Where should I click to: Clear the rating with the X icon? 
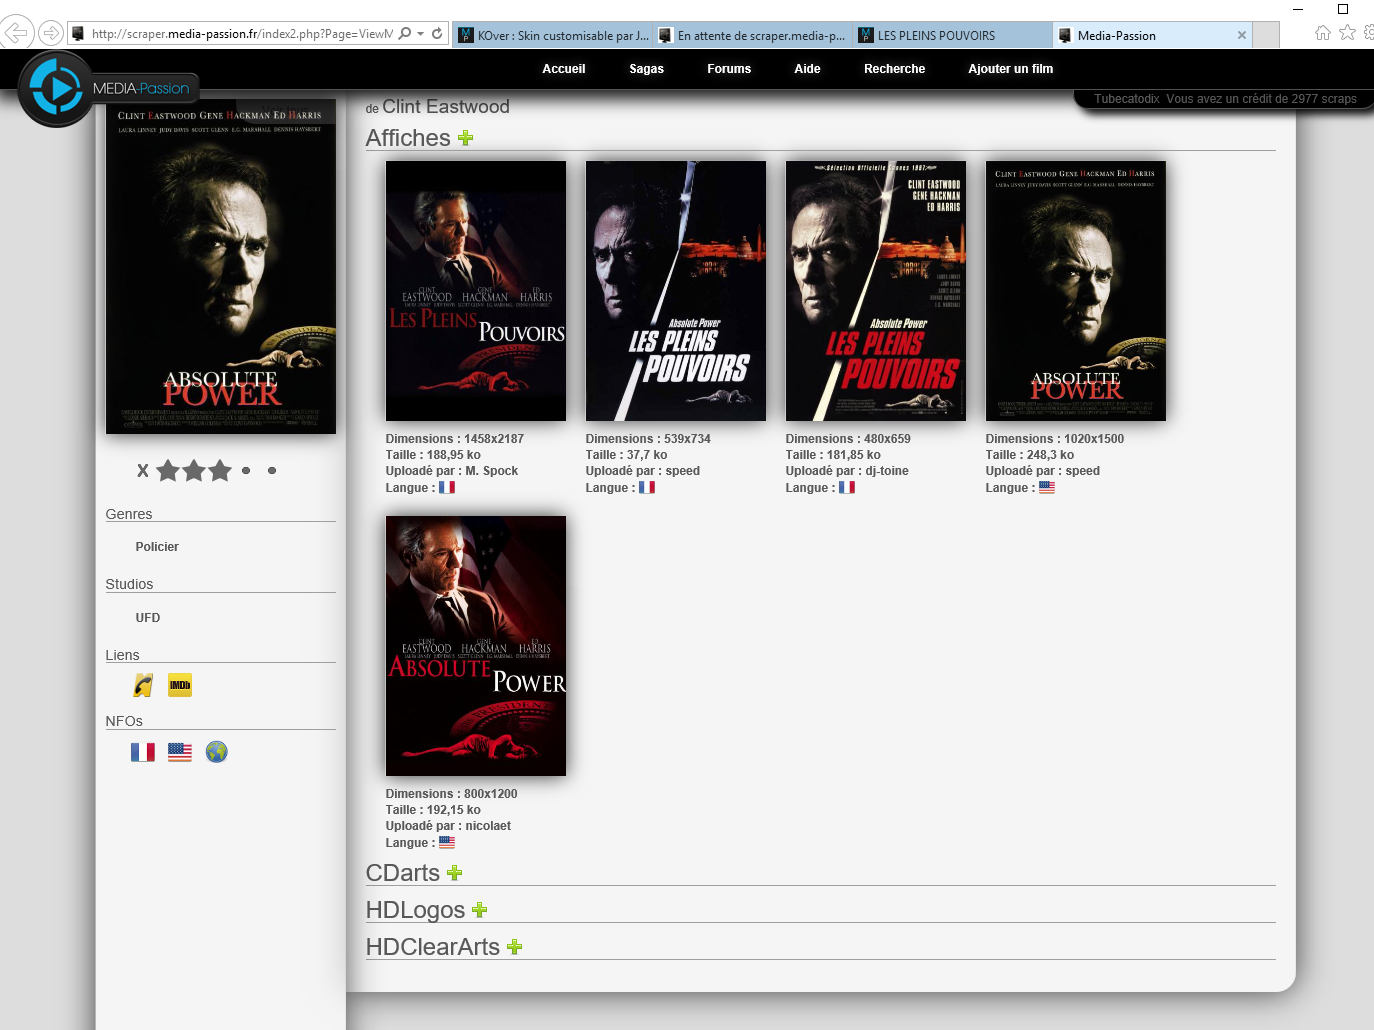pyautogui.click(x=143, y=470)
